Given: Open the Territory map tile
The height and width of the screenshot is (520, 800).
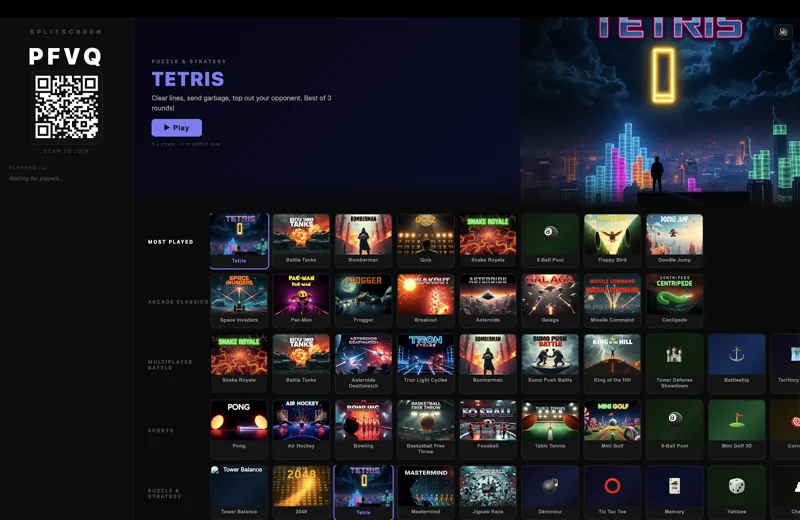Looking at the screenshot, I should 785,363.
